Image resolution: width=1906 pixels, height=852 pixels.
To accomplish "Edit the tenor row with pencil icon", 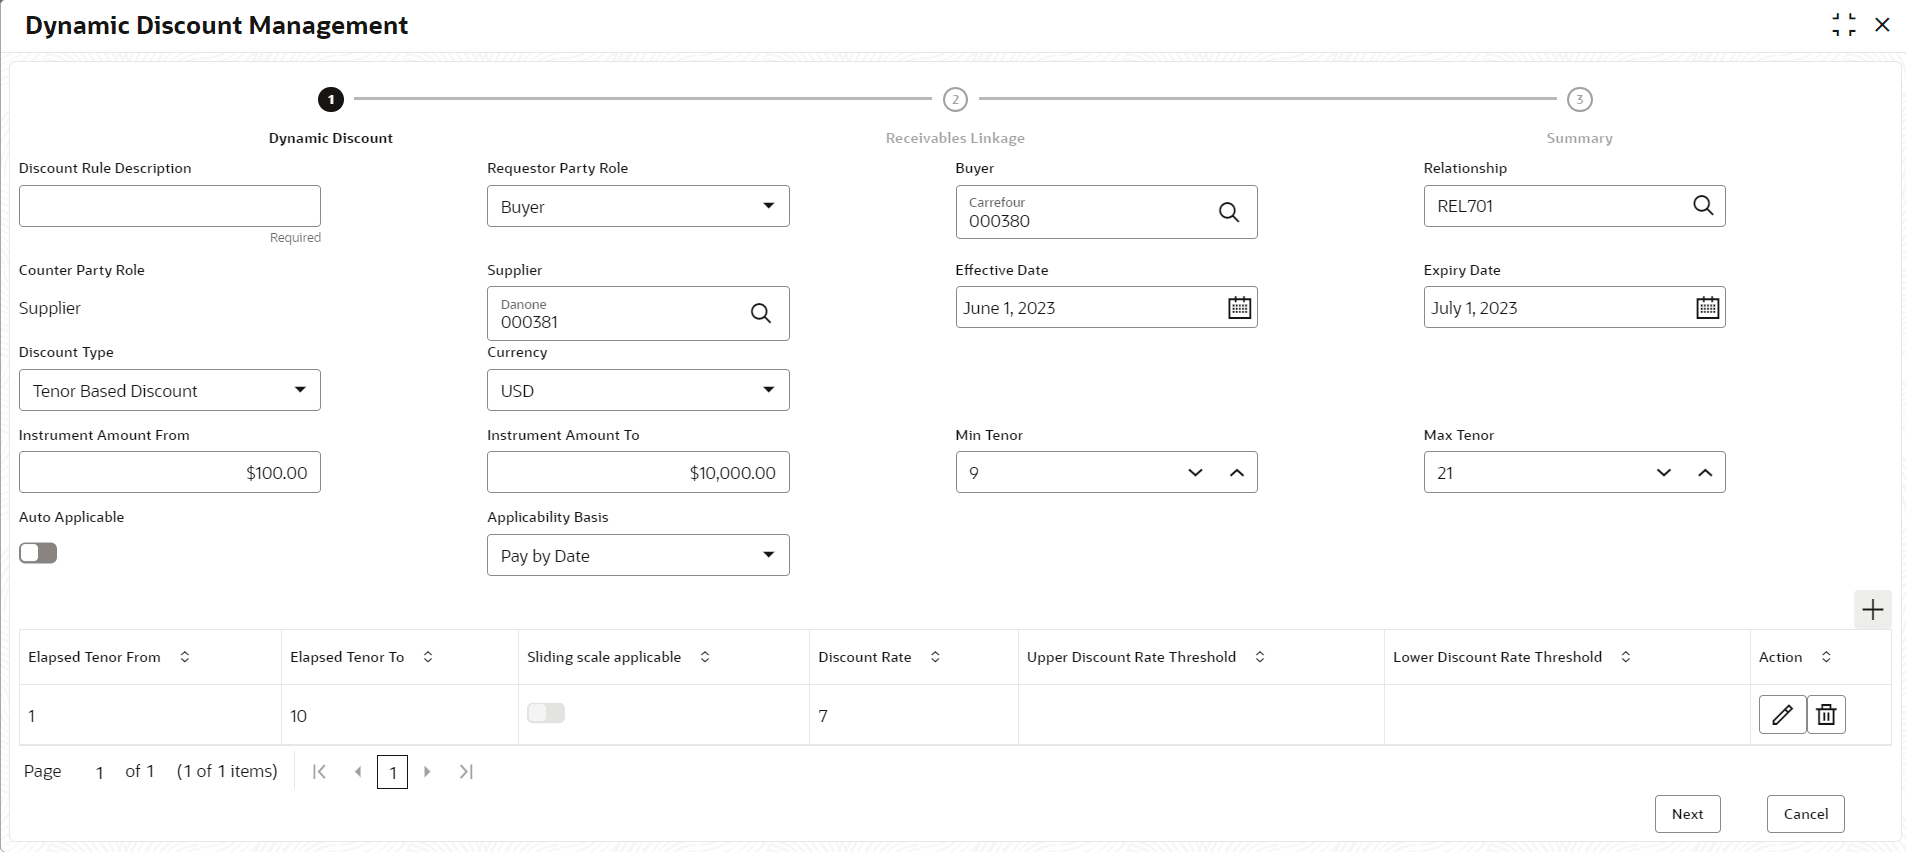I will pos(1782,715).
